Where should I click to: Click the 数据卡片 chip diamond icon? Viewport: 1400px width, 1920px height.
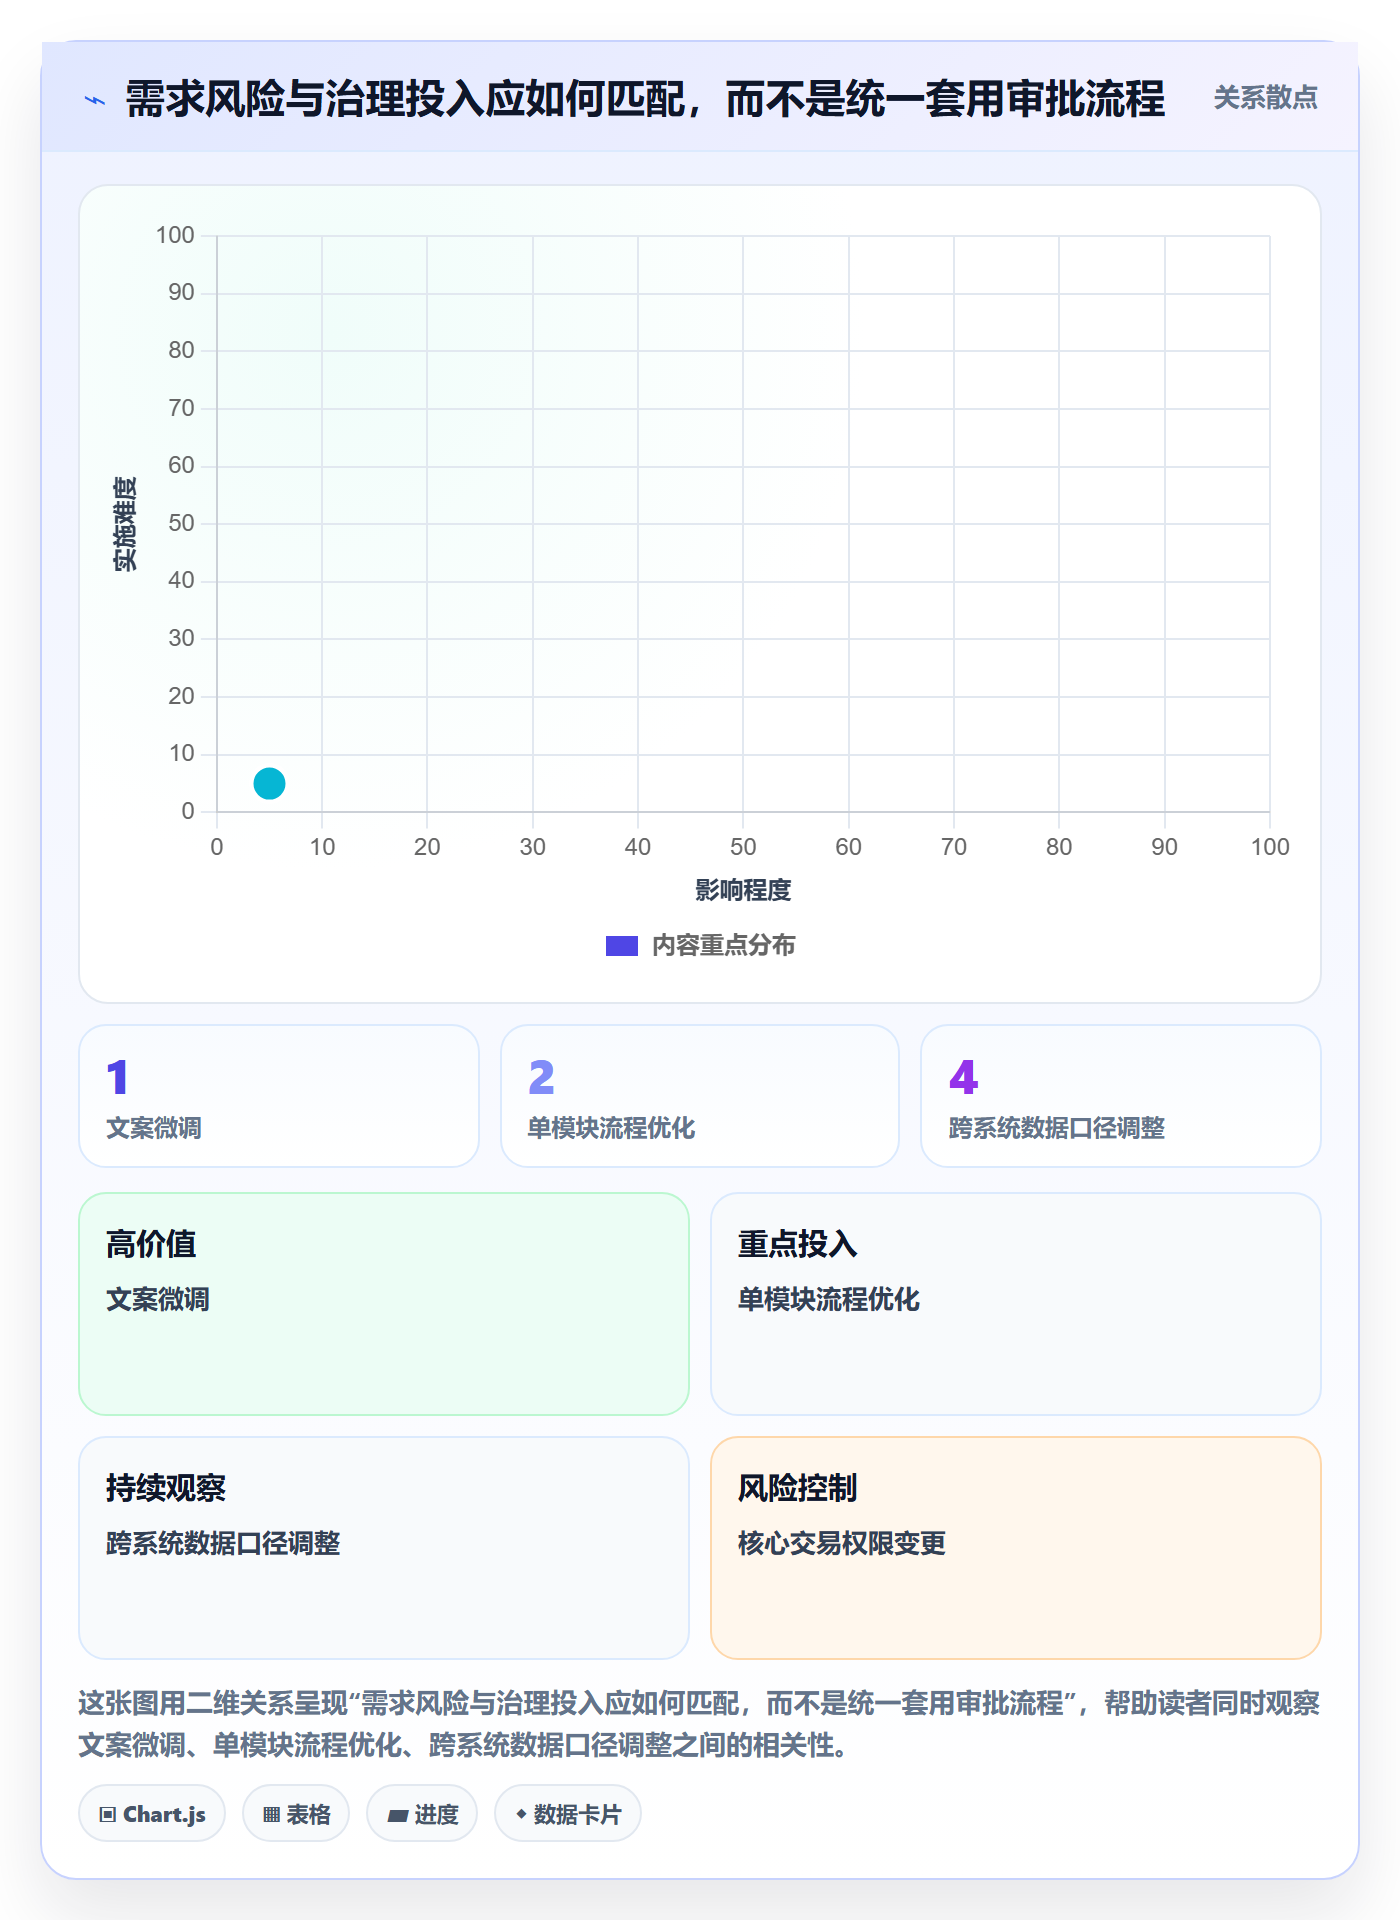[x=521, y=1813]
